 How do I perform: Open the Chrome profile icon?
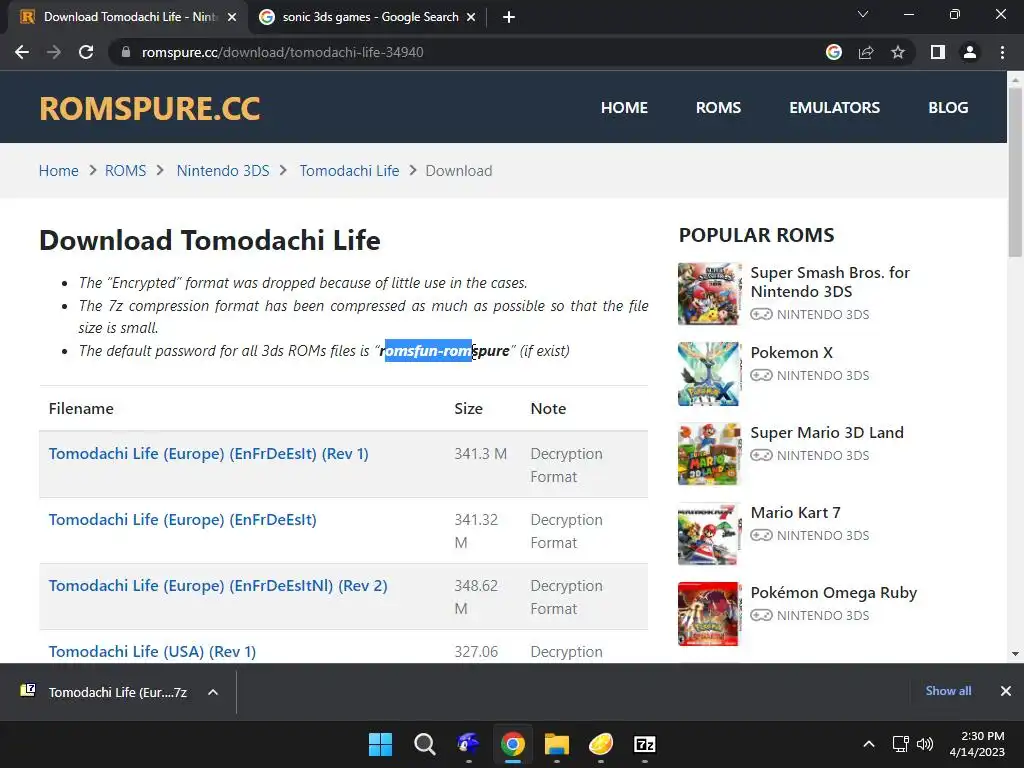970,52
